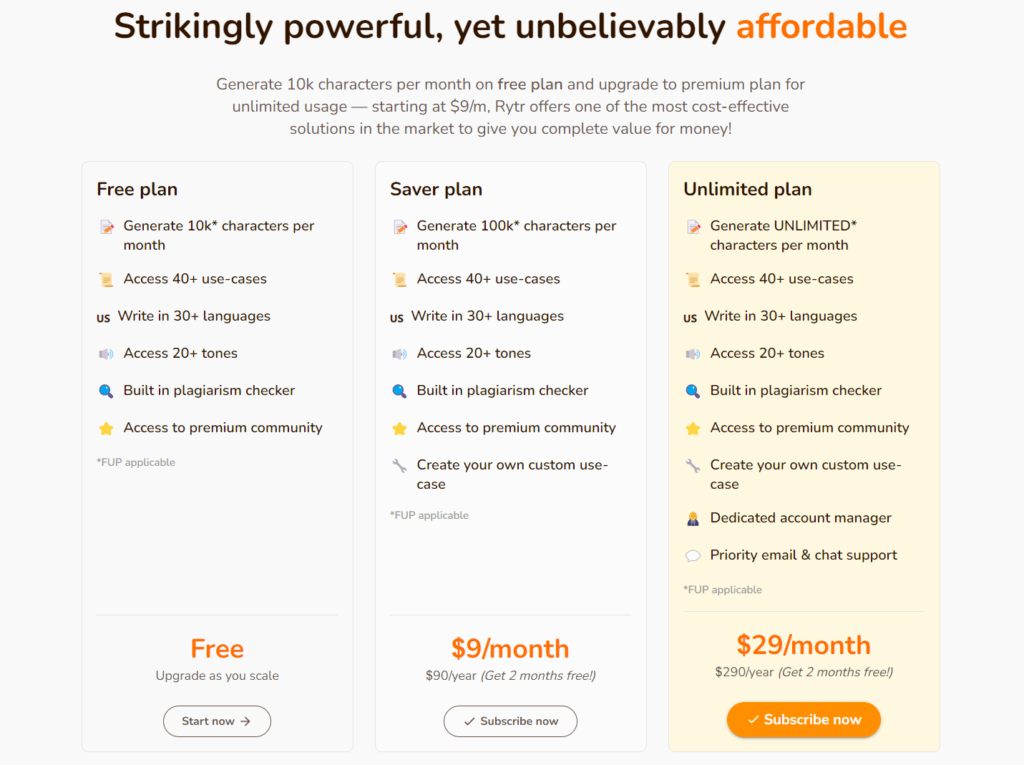Viewport: 1024px width, 765px height.
Task: Click the scroll icon in Saver plan
Action: [399, 280]
